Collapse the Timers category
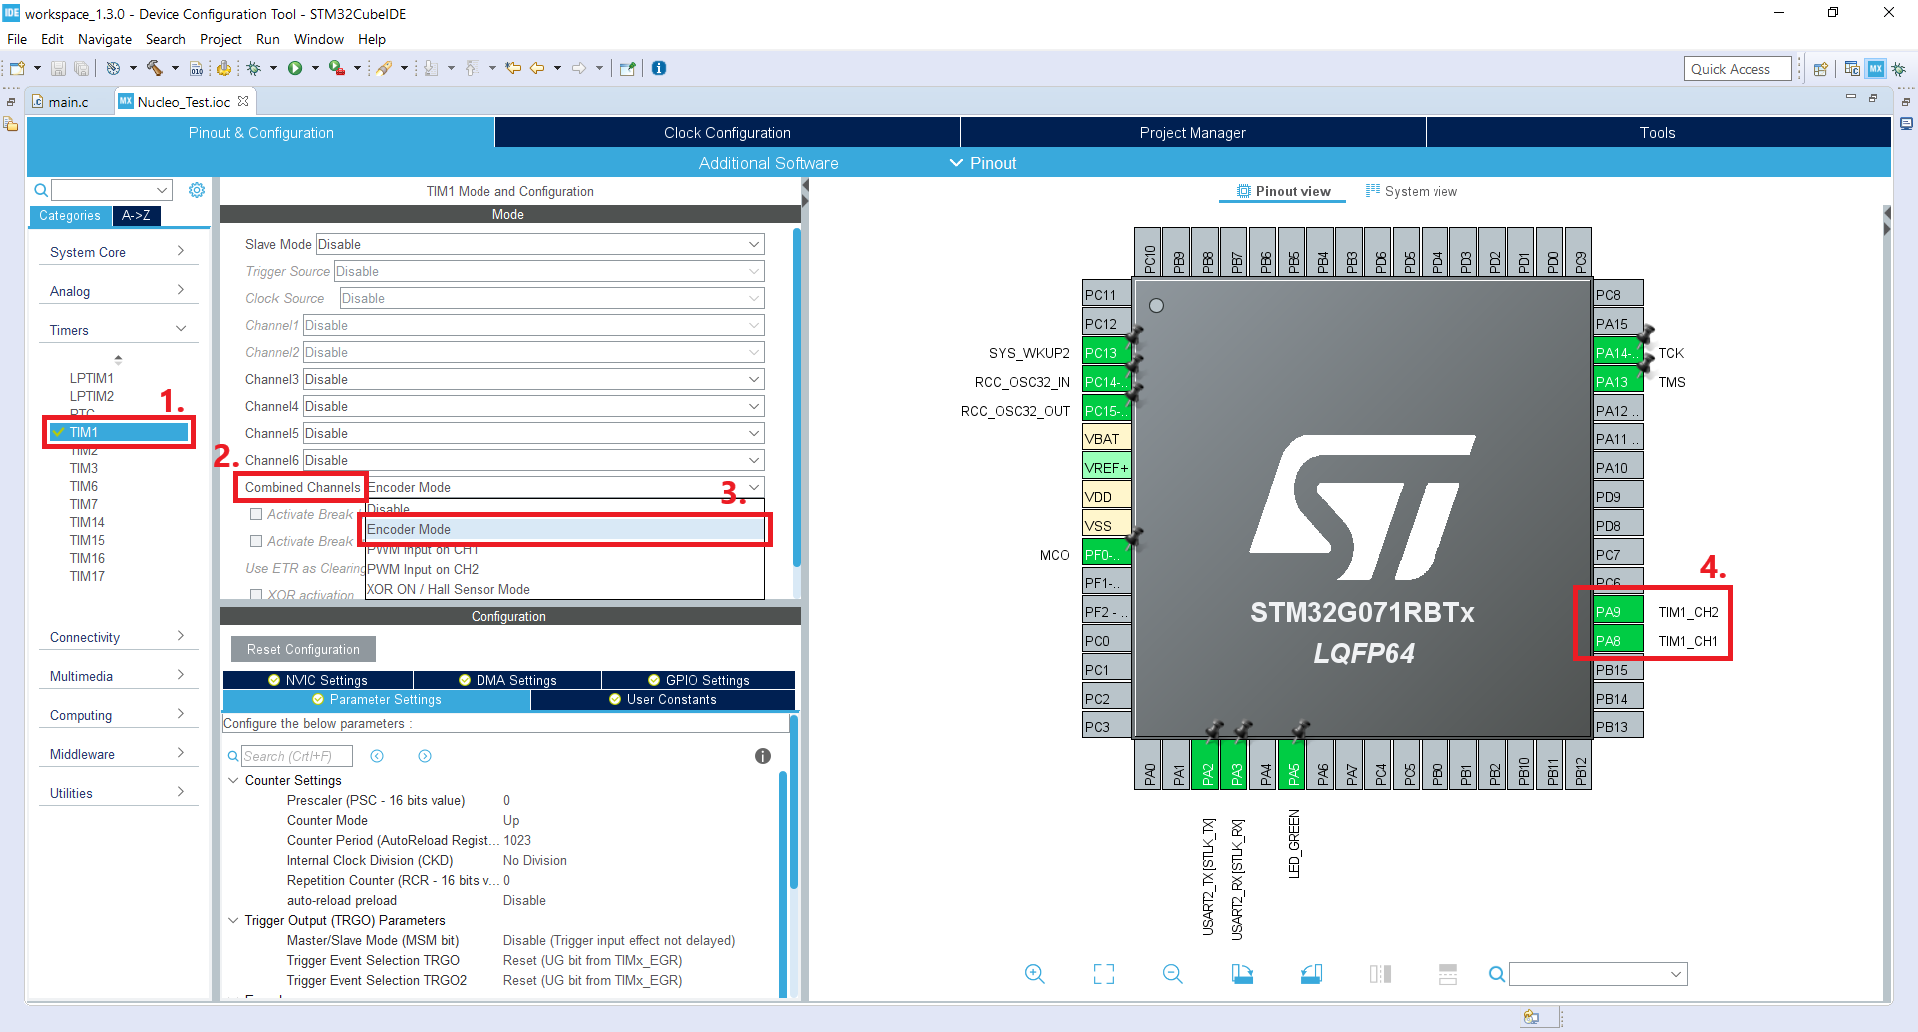Viewport: 1918px width, 1032px height. [117, 330]
